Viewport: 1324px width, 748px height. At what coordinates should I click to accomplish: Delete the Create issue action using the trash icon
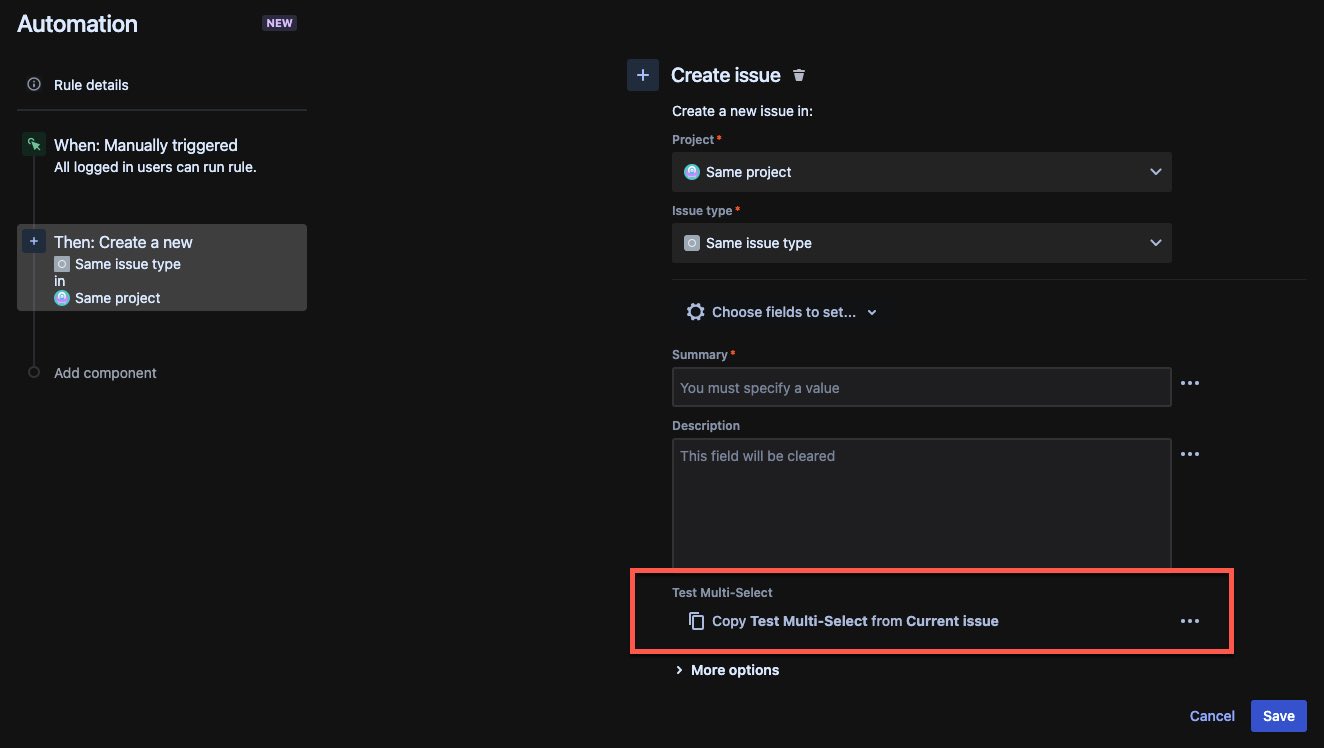pos(798,74)
